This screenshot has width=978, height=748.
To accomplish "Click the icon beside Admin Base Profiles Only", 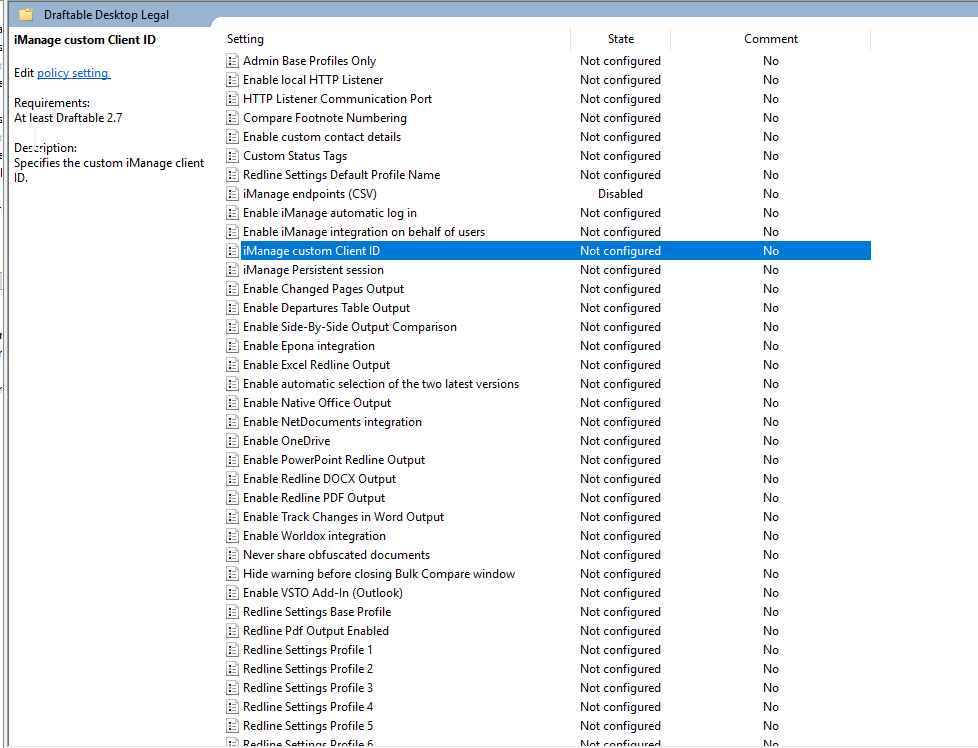I will coord(232,61).
